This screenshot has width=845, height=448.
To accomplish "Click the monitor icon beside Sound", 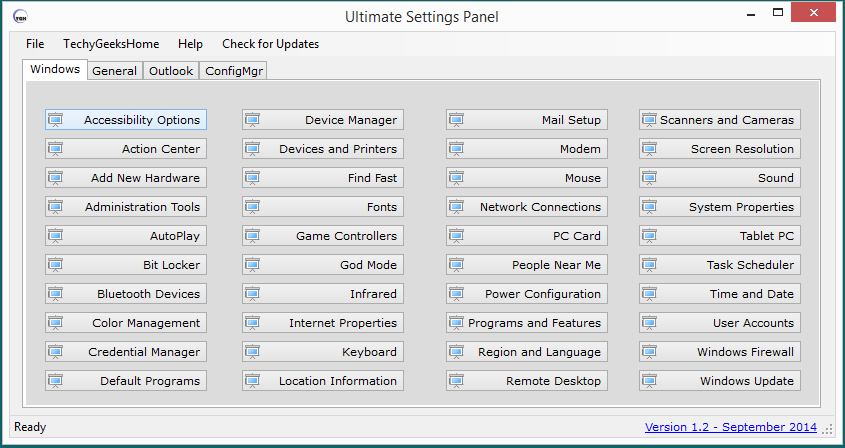I will tap(650, 178).
